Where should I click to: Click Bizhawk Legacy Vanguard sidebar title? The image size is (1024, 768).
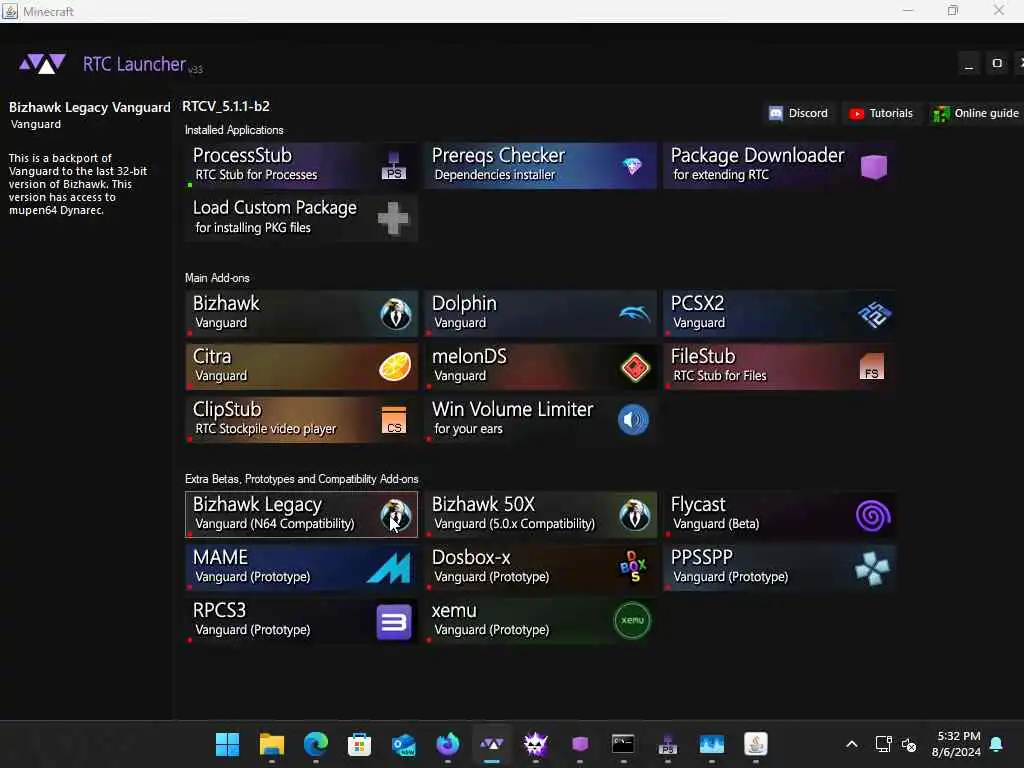click(89, 107)
